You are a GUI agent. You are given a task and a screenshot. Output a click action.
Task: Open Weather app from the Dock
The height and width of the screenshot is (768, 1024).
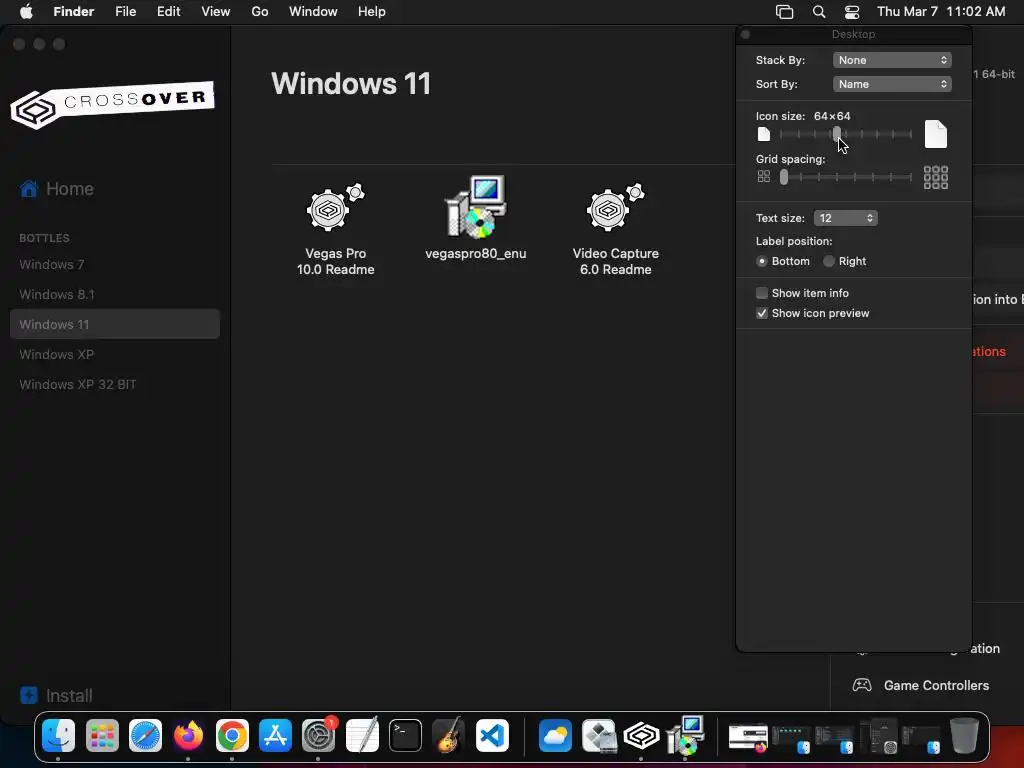(x=555, y=736)
